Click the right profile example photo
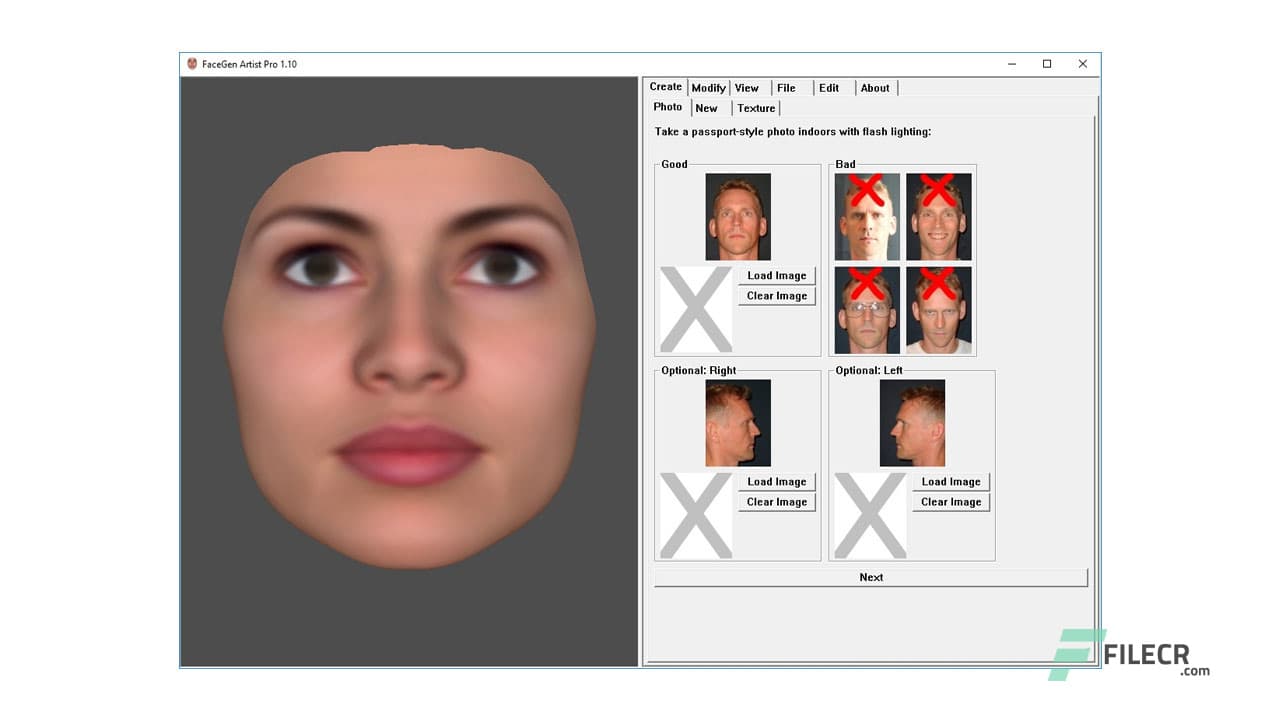This screenshot has width=1280, height=720. (x=736, y=421)
